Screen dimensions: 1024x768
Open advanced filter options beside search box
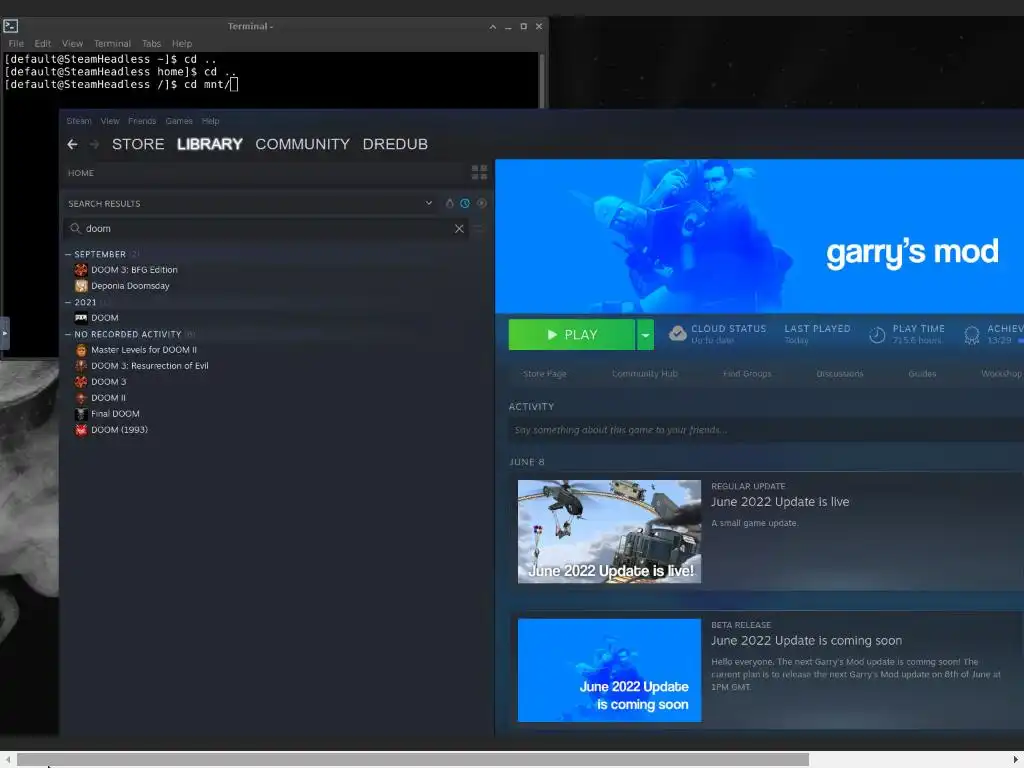click(x=479, y=229)
